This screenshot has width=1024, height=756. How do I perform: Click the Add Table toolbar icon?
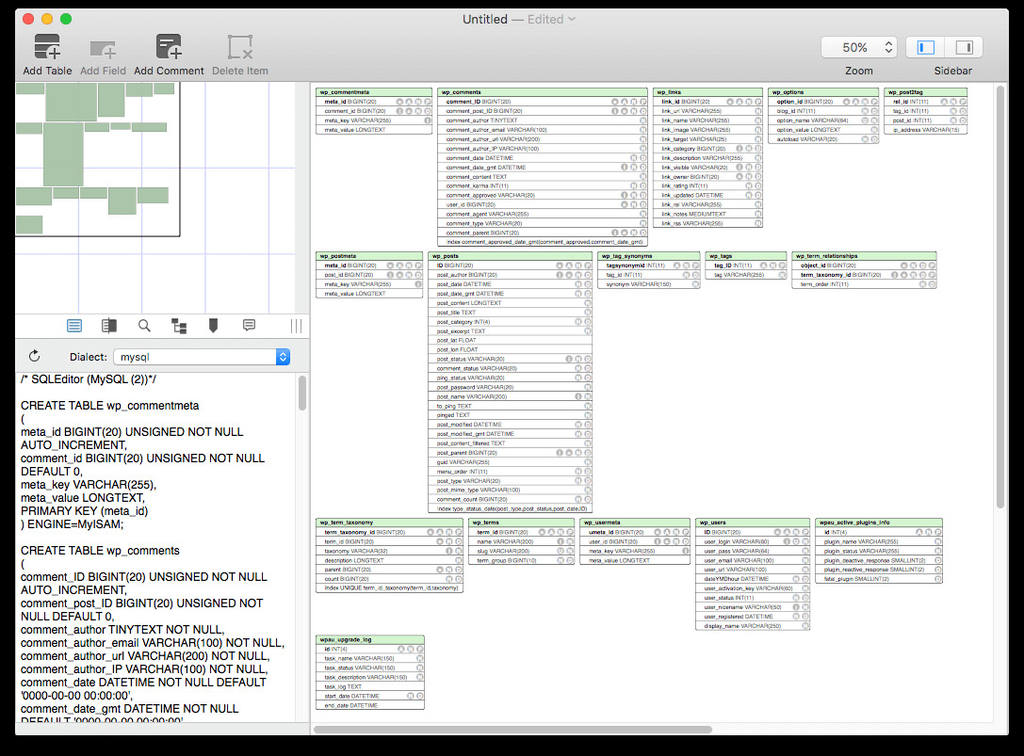click(47, 47)
